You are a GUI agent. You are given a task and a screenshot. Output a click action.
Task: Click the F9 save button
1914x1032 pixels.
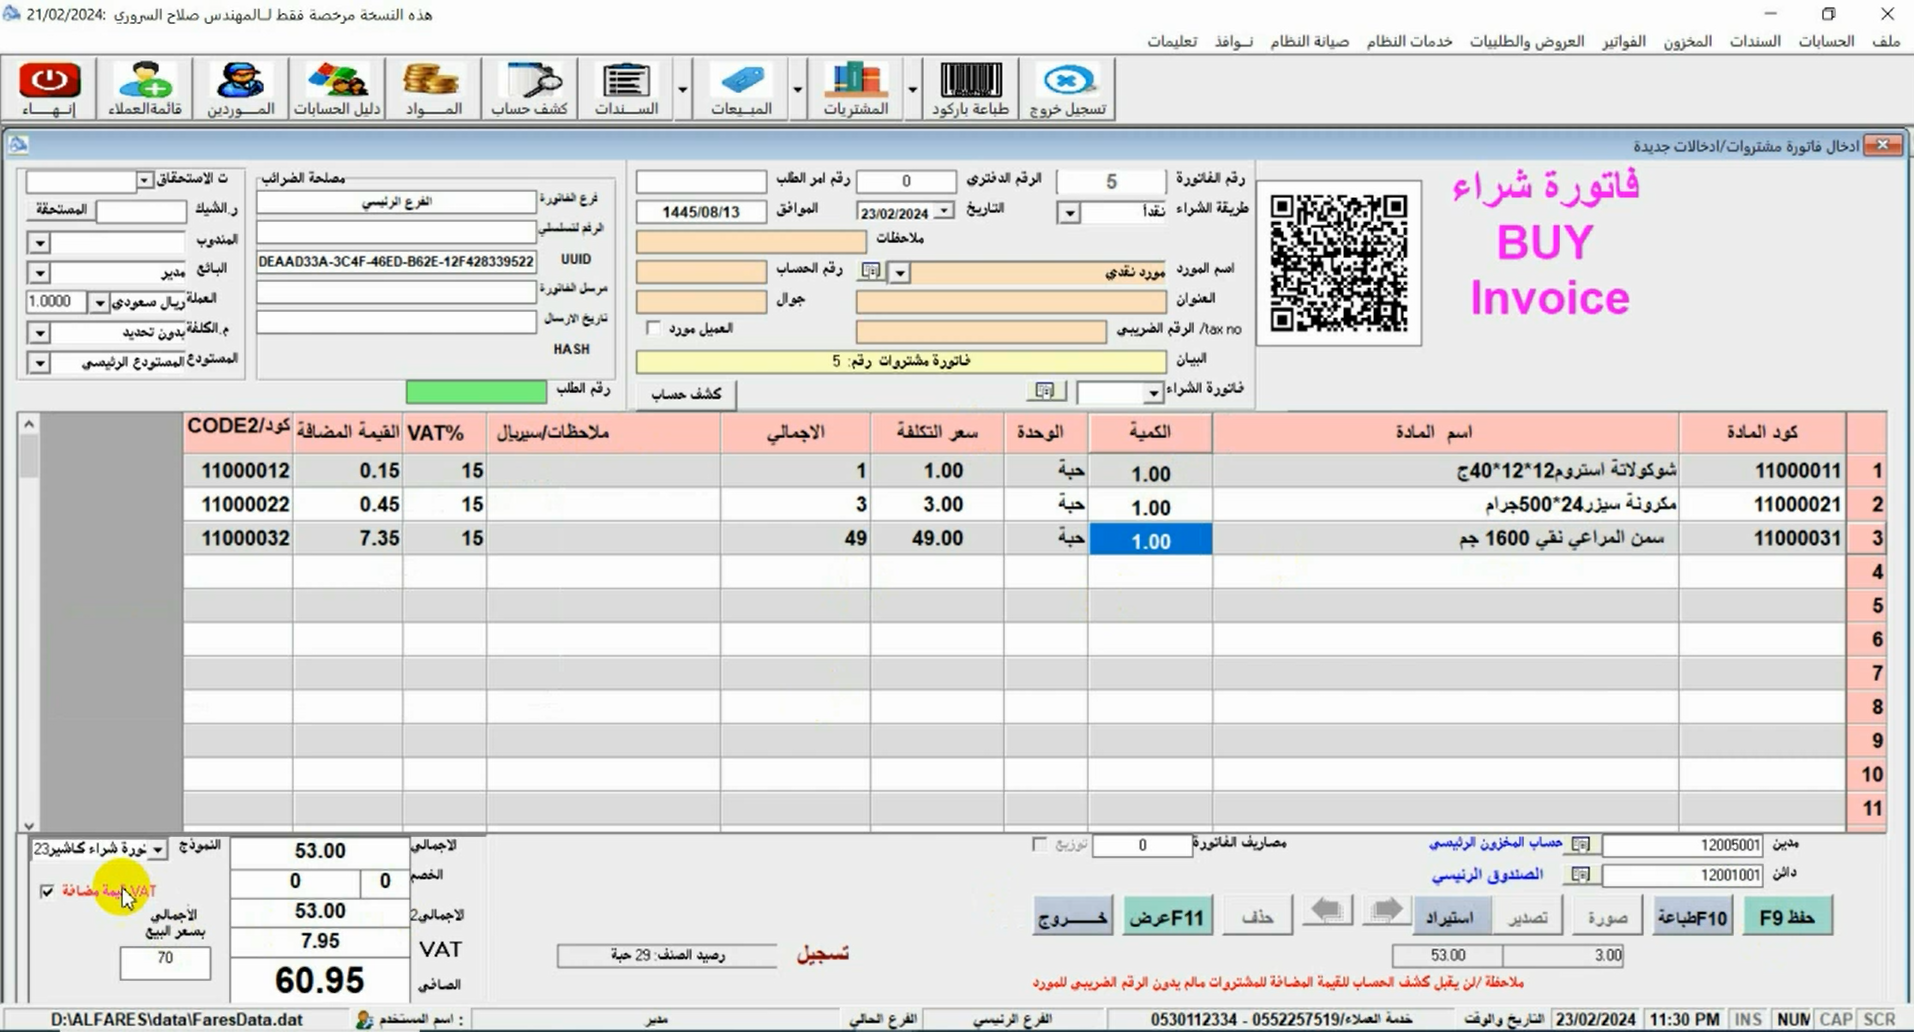(1787, 916)
